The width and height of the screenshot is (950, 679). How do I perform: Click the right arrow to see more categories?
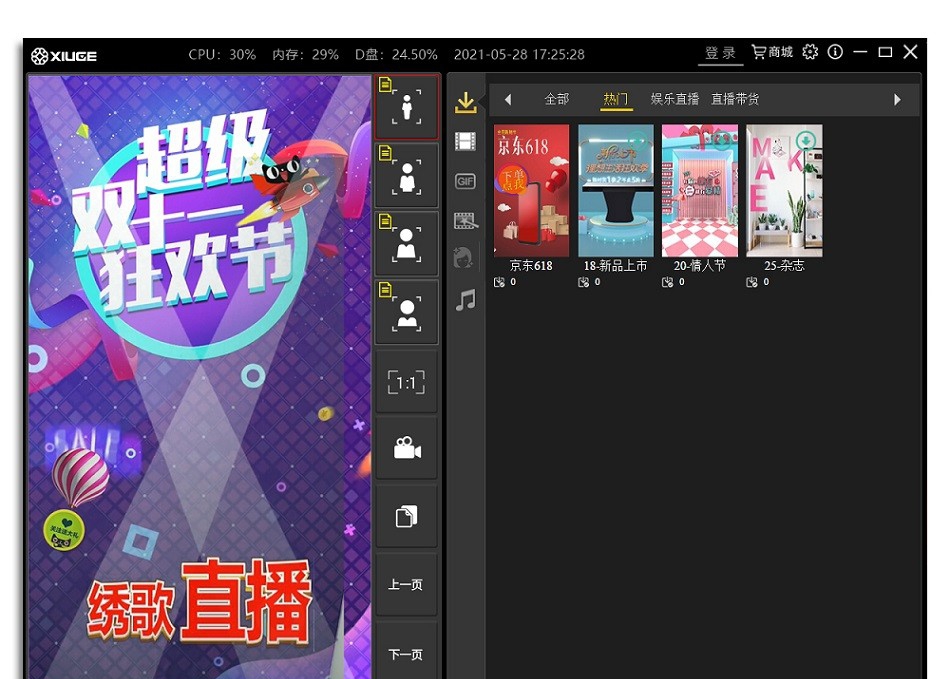pyautogui.click(x=897, y=99)
